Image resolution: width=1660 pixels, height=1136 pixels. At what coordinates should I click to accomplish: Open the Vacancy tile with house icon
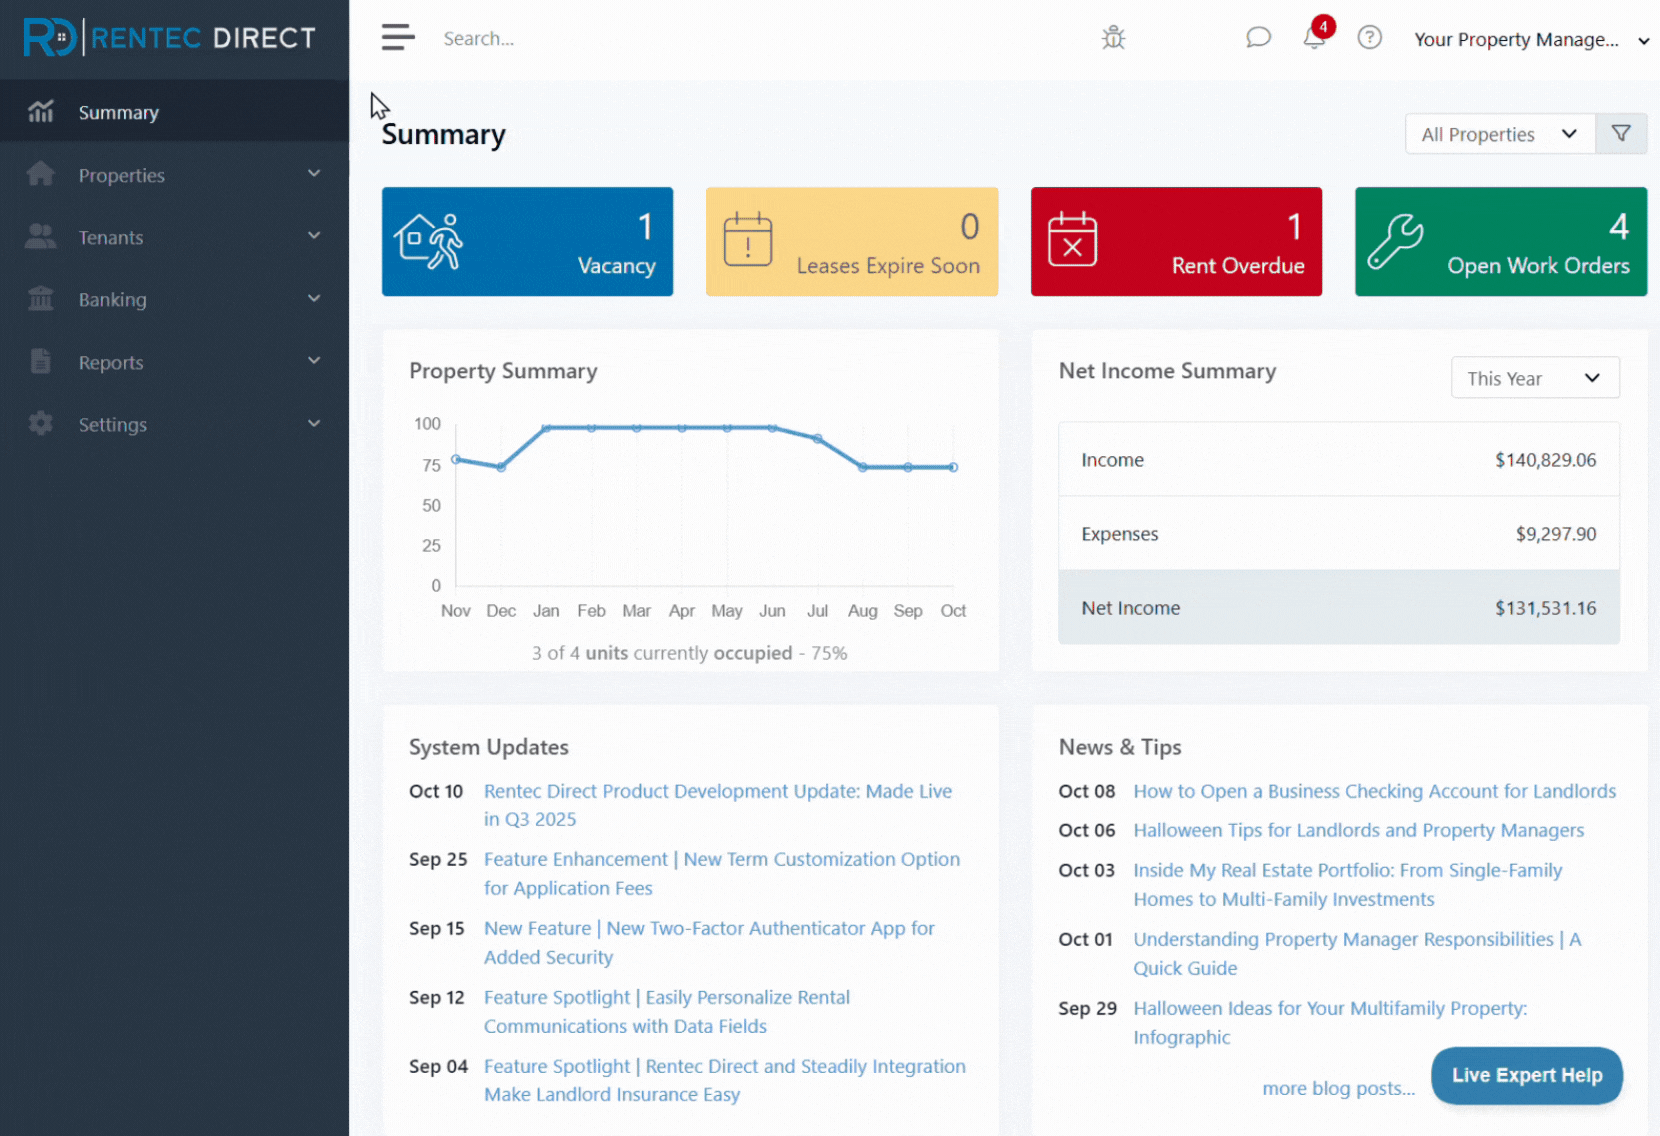pos(527,241)
